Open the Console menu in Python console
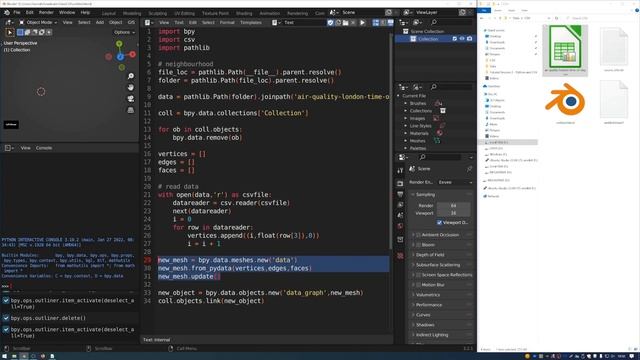 (44, 148)
